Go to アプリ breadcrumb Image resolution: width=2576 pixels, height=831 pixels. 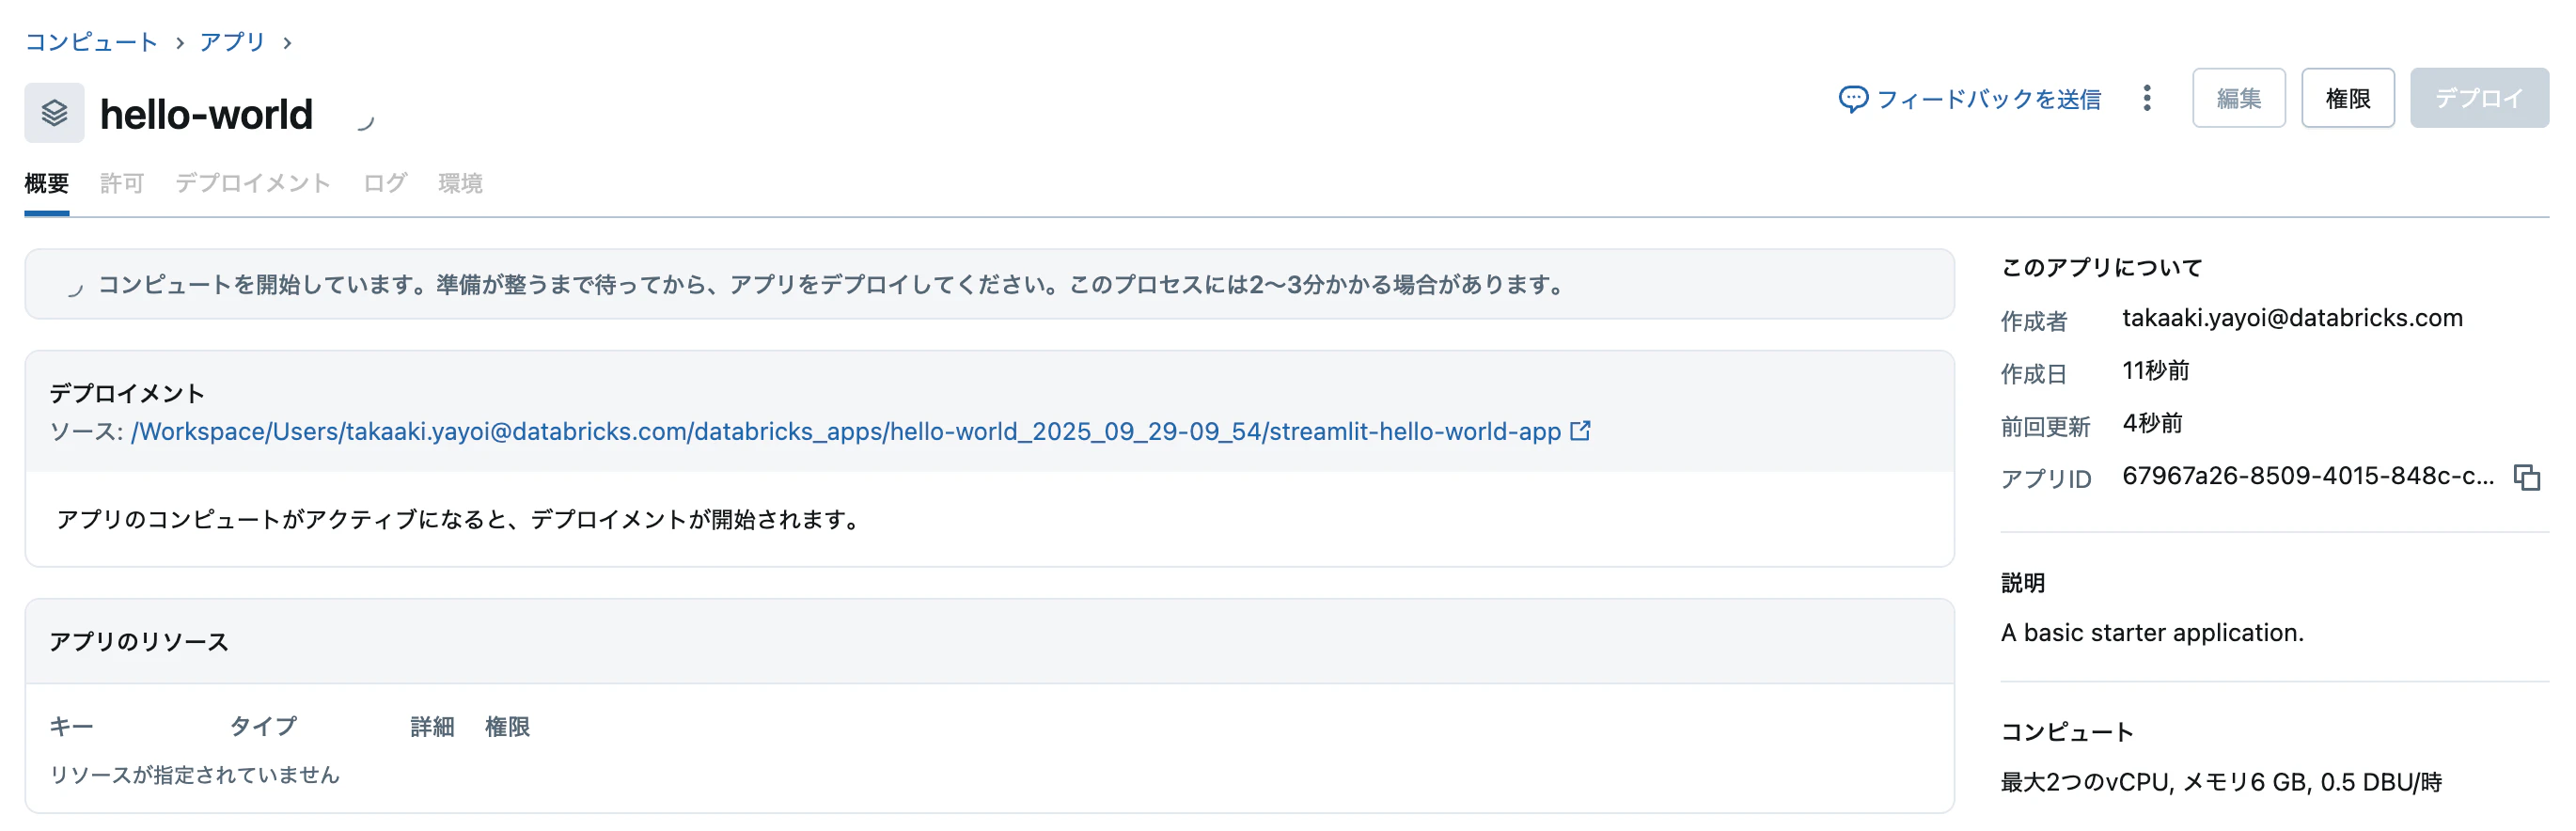(x=232, y=42)
